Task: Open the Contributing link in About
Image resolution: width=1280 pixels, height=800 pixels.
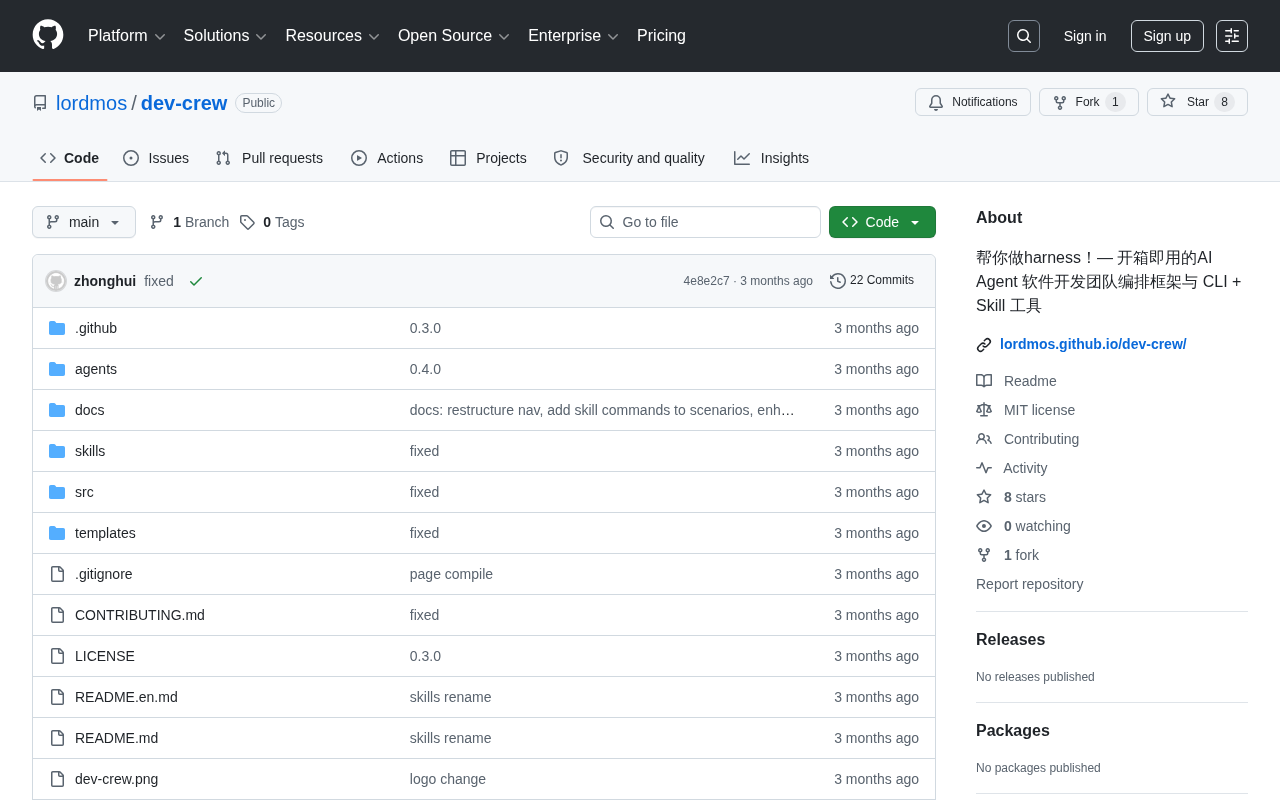Action: pos(1041,439)
